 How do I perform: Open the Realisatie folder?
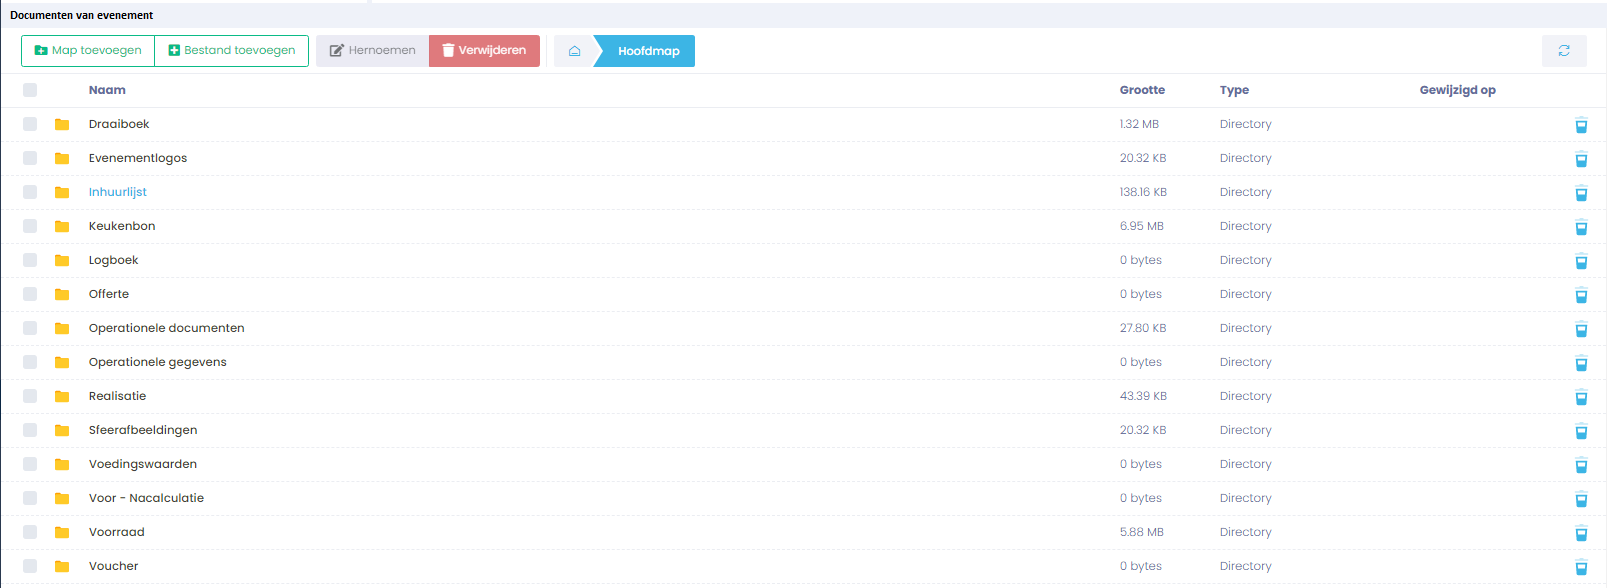(117, 396)
